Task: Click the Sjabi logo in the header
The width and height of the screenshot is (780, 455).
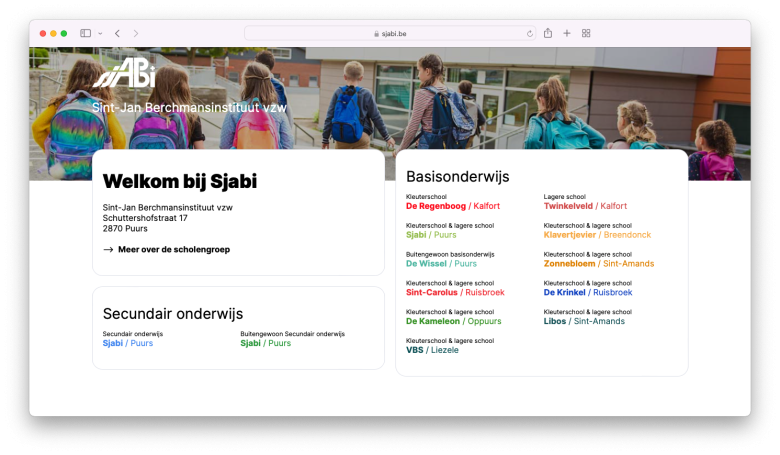Action: [124, 73]
